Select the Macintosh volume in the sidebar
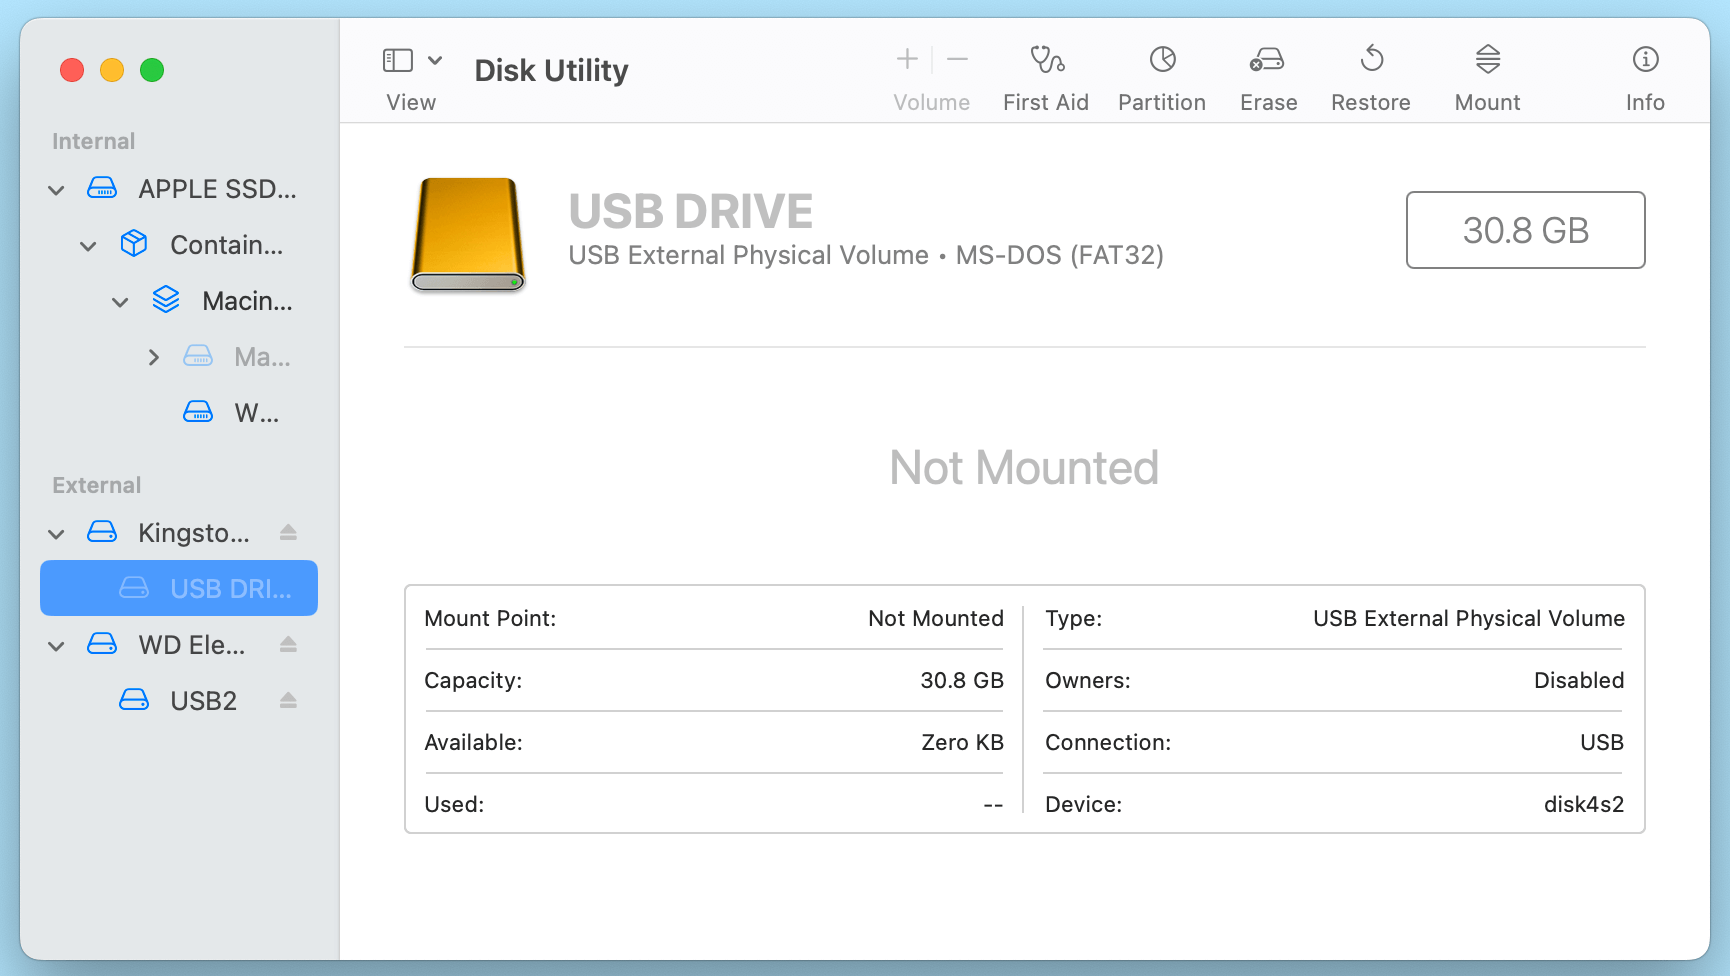This screenshot has width=1730, height=976. 247,300
